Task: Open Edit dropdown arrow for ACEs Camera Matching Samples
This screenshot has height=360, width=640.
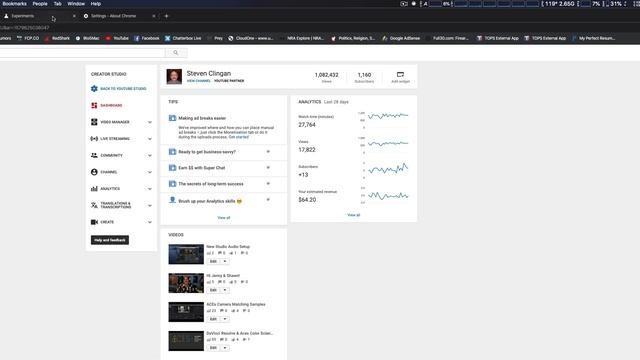Action: 225,319
